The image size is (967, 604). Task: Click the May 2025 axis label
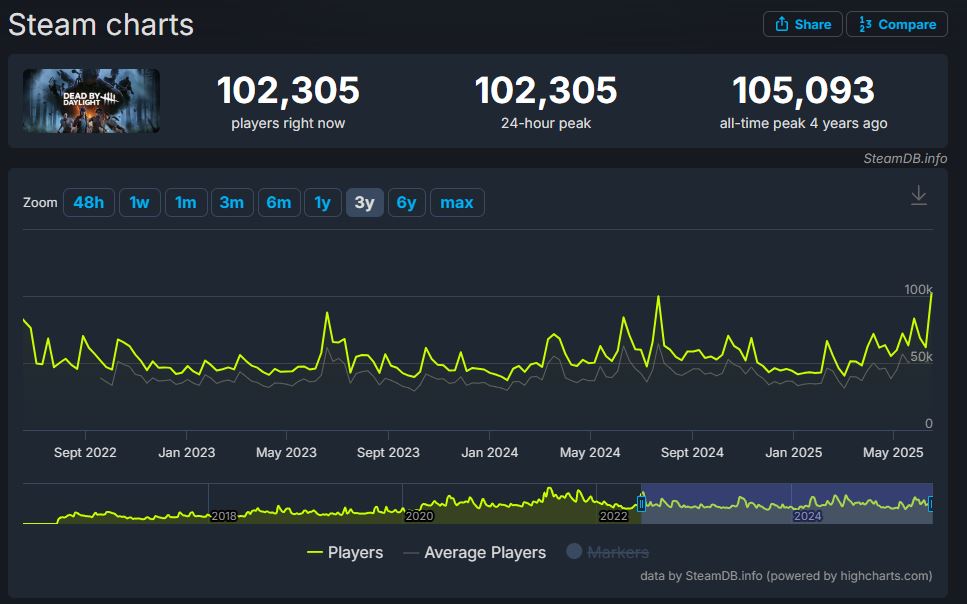coord(893,452)
